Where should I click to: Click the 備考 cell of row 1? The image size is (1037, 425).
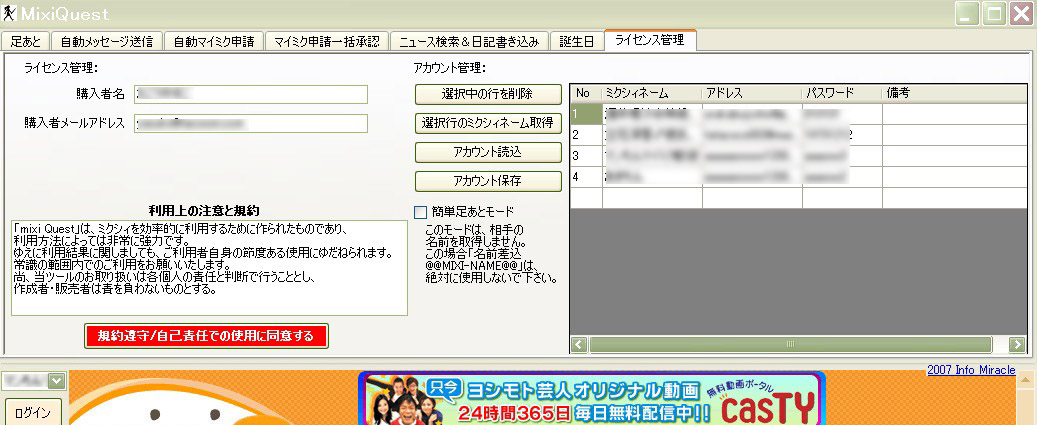tap(954, 114)
